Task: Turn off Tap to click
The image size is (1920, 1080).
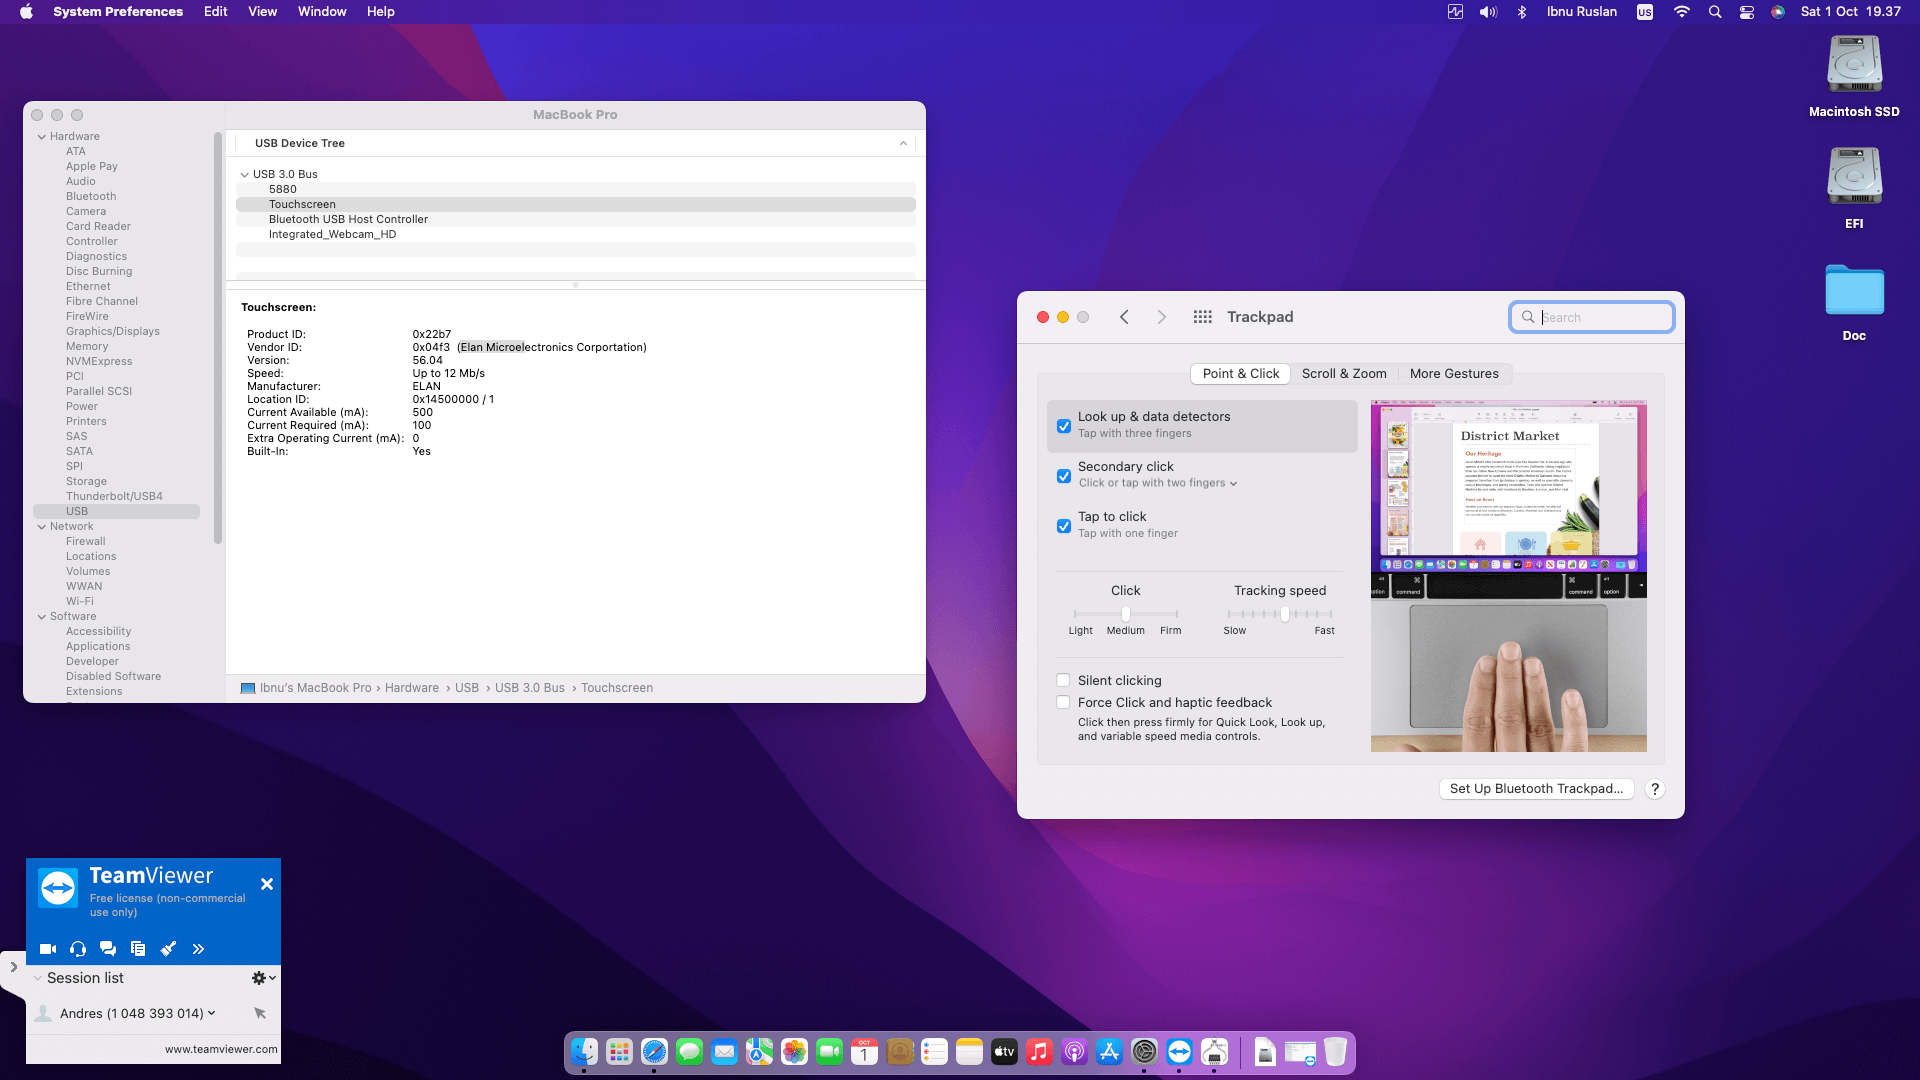Action: click(1064, 526)
